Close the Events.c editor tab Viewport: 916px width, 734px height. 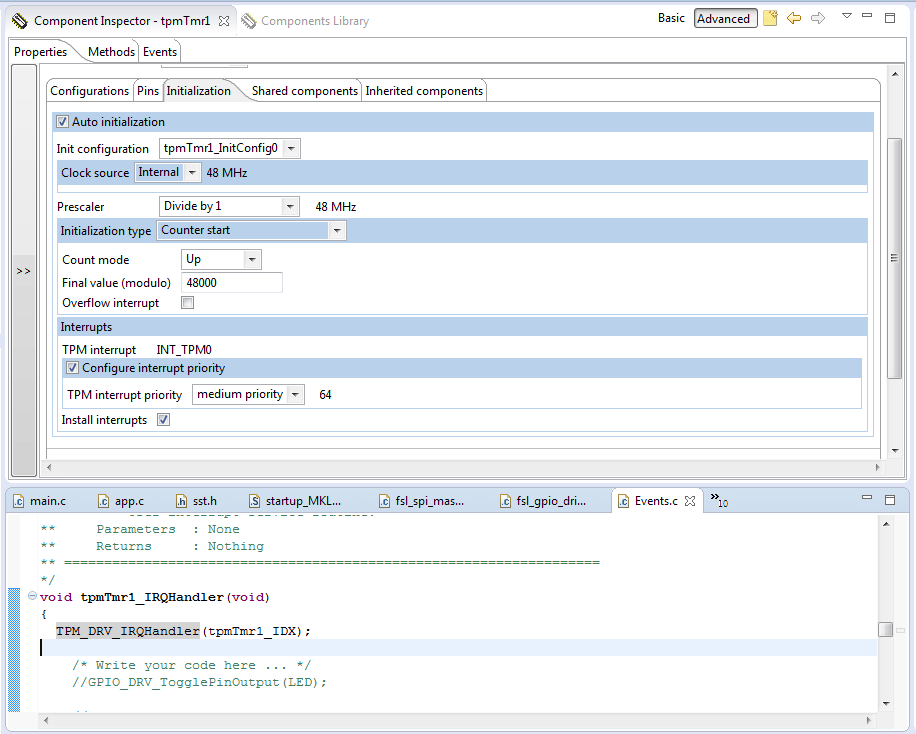pyautogui.click(x=690, y=501)
